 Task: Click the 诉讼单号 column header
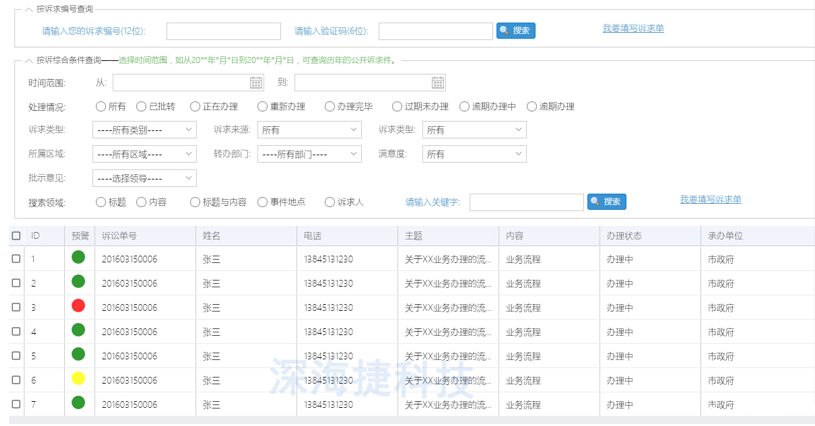point(120,236)
